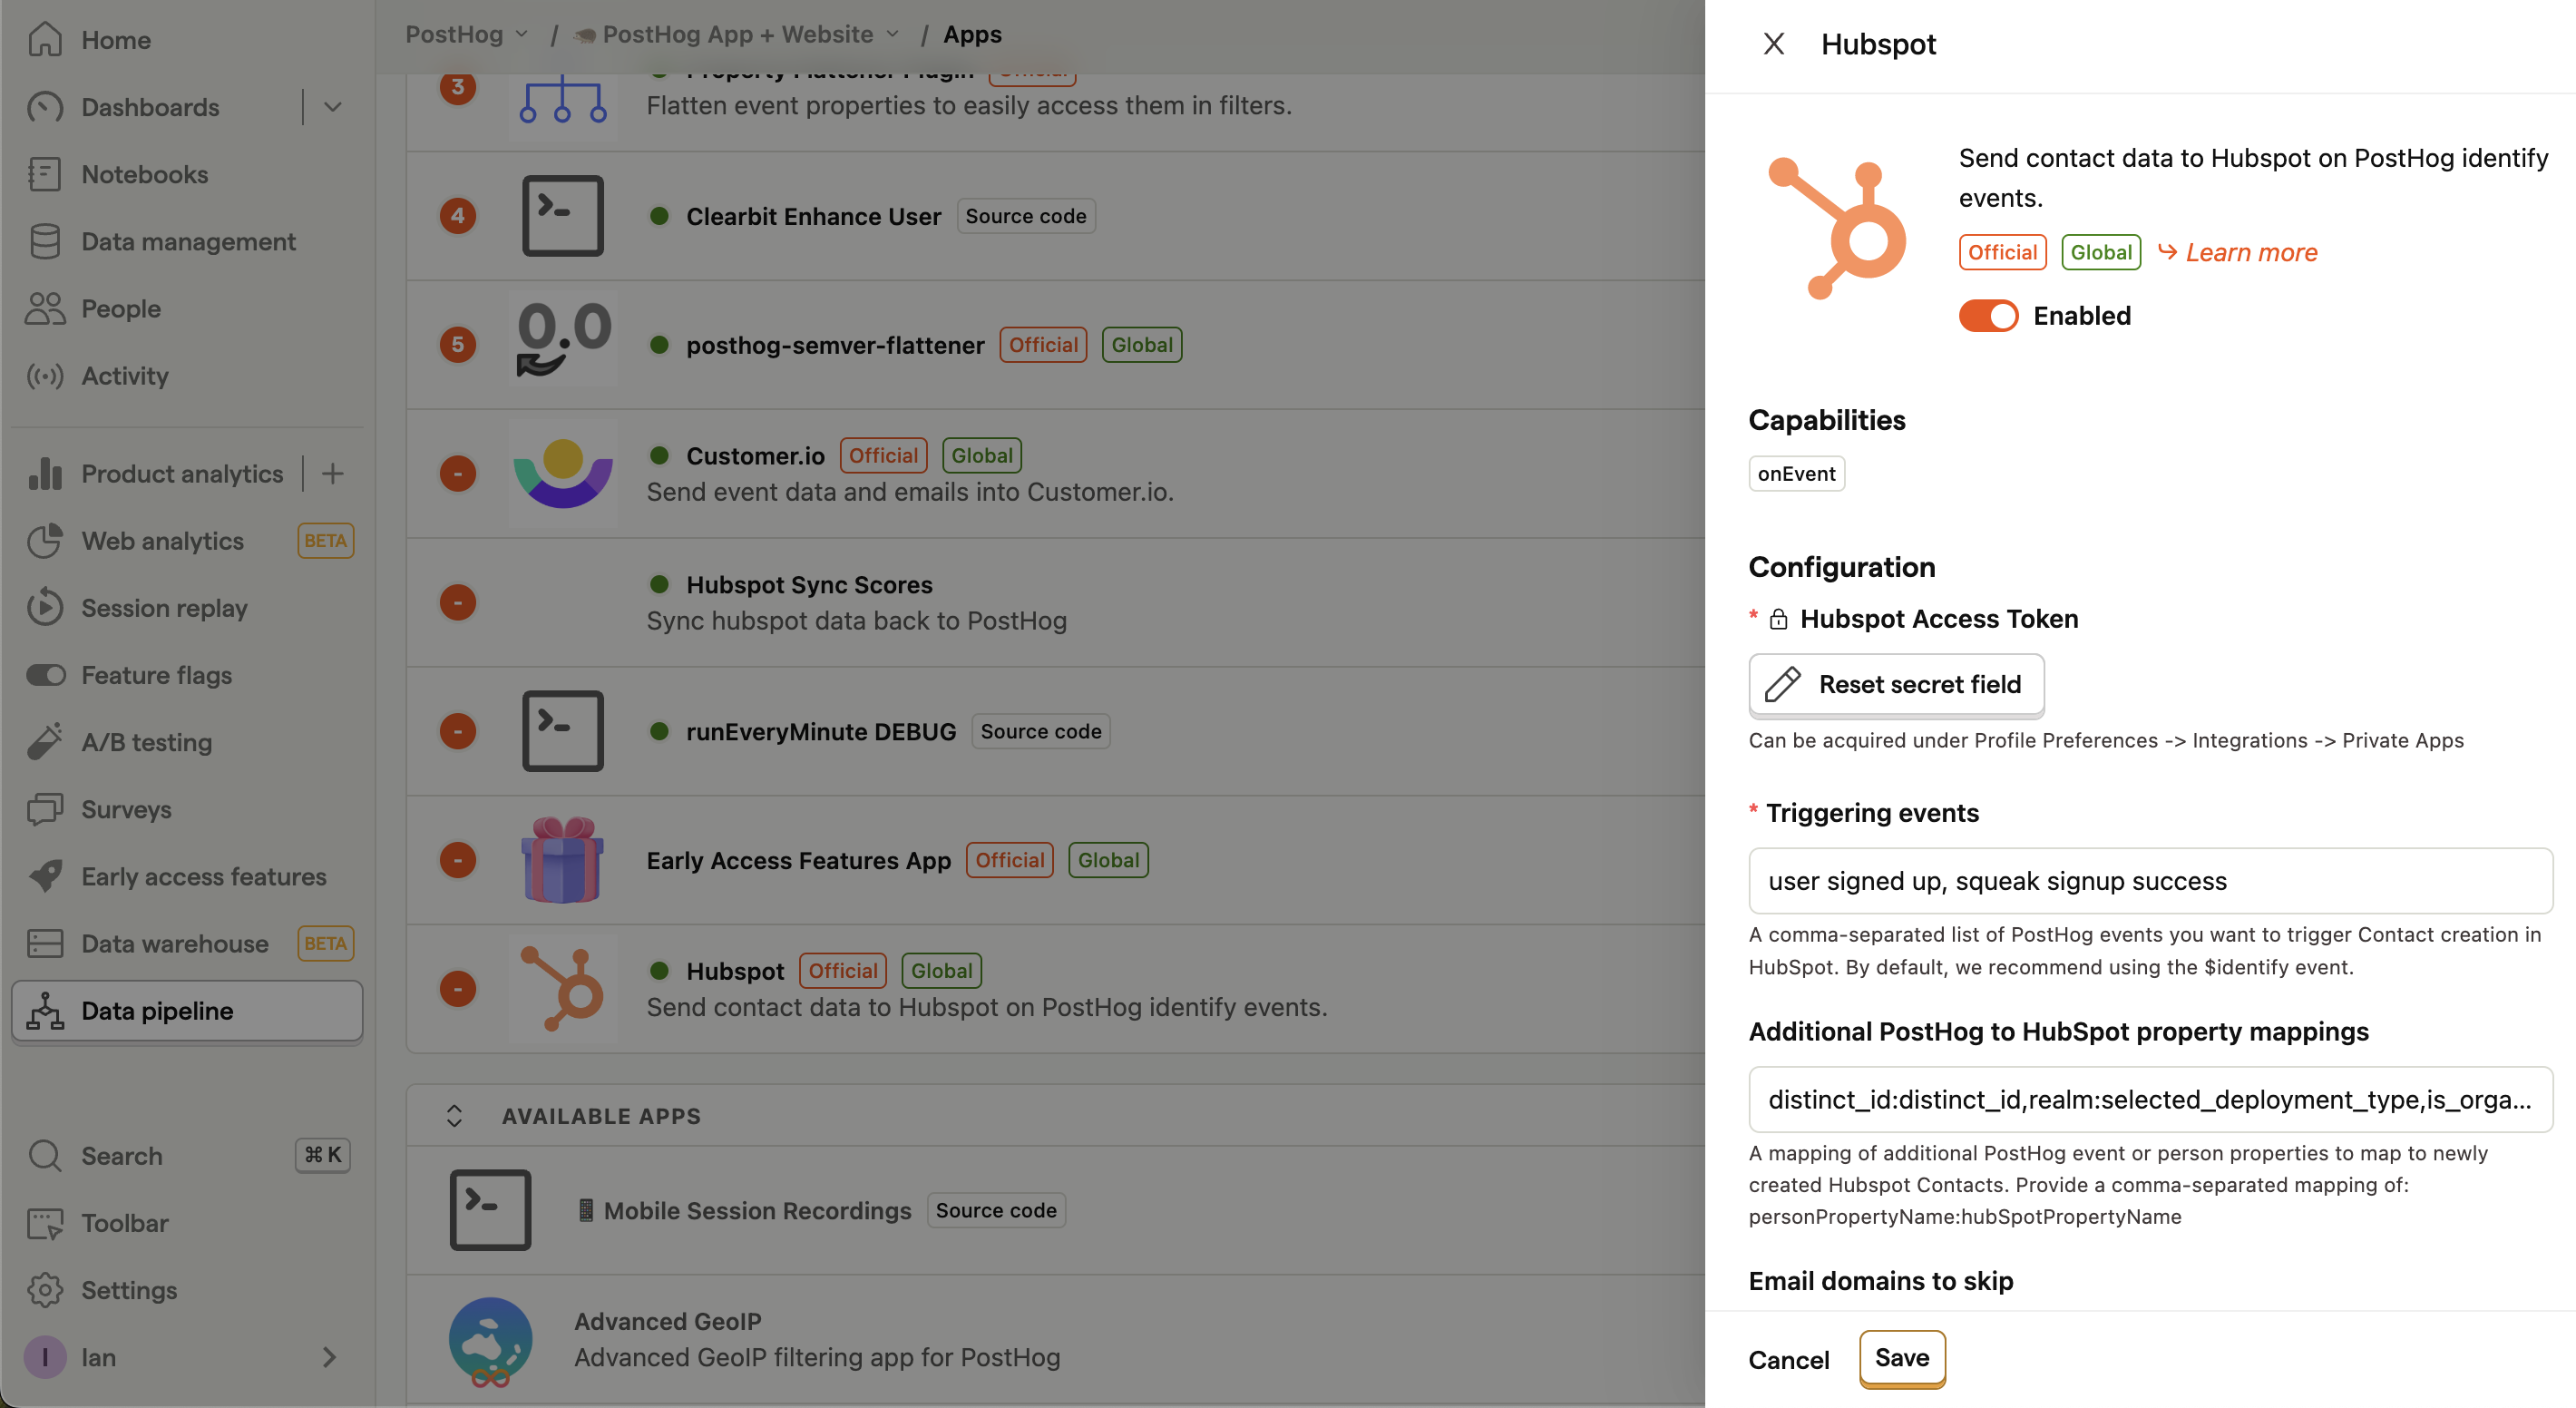Open the Learn more link

coord(2238,252)
